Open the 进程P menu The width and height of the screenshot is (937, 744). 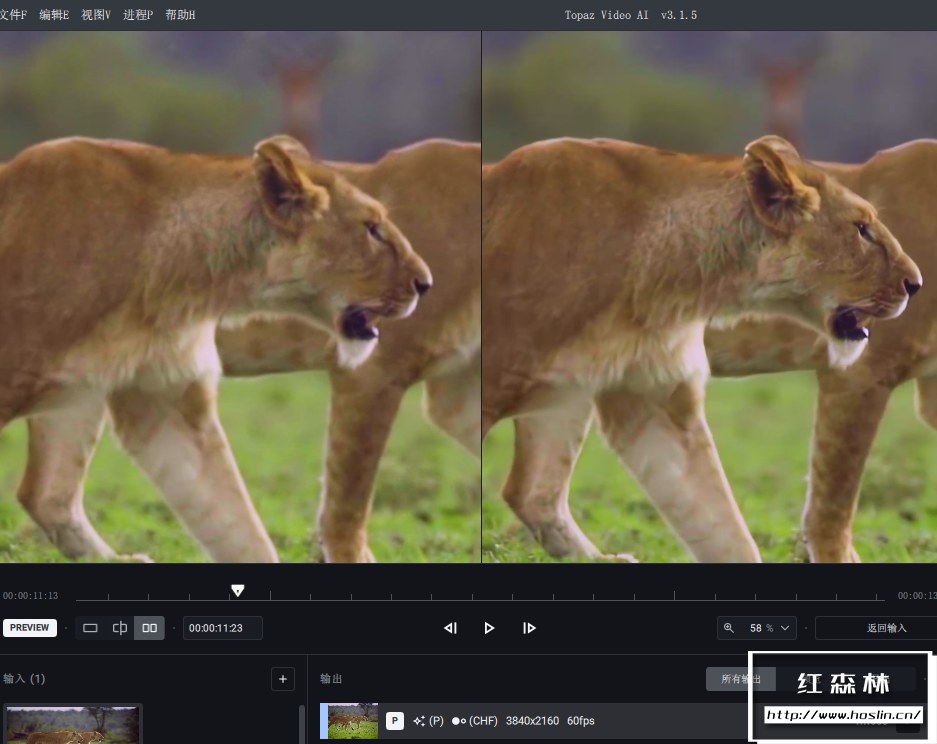(x=138, y=15)
